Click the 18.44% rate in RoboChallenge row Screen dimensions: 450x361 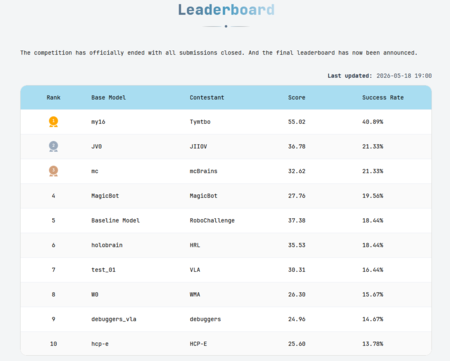click(x=373, y=221)
